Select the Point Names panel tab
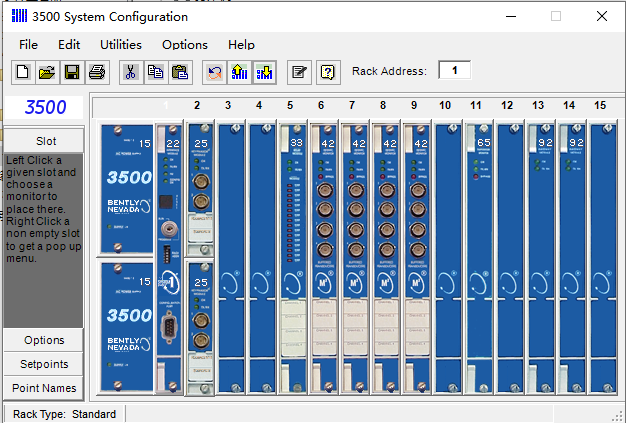Viewport: 626px width, 423px height. pos(44,388)
